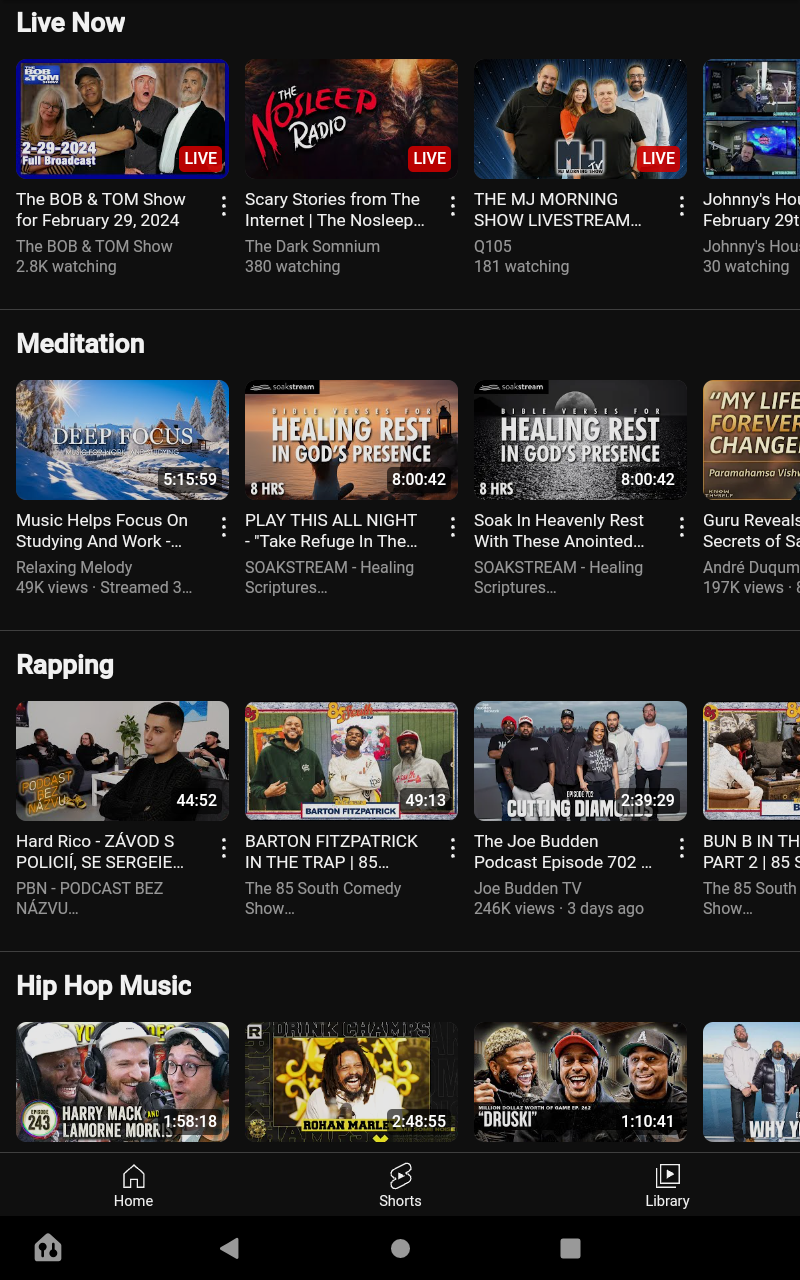Tap the game controller icon in navigation bar
The image size is (800, 1280).
(x=48, y=1247)
